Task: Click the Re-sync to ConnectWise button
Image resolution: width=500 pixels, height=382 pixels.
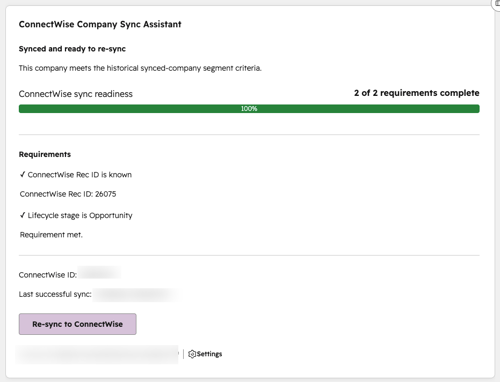Action: [77, 324]
